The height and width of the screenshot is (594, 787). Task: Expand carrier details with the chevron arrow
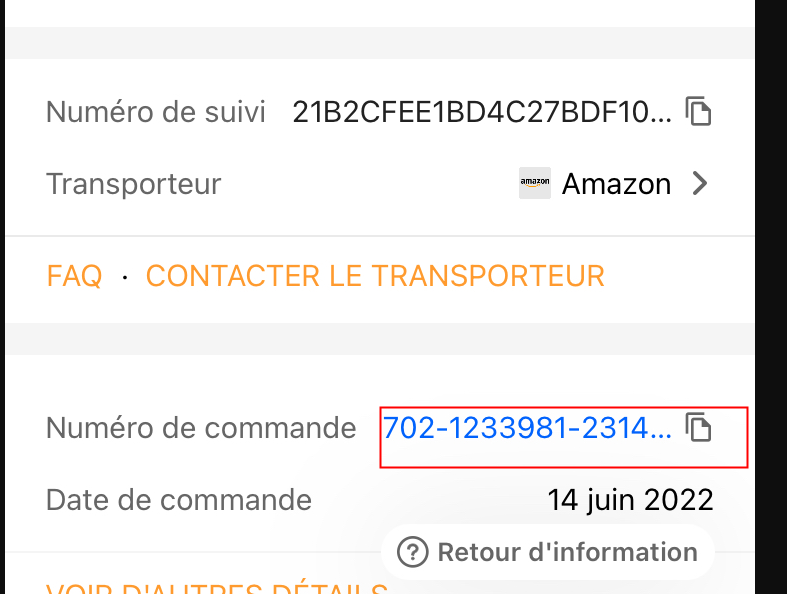[700, 184]
